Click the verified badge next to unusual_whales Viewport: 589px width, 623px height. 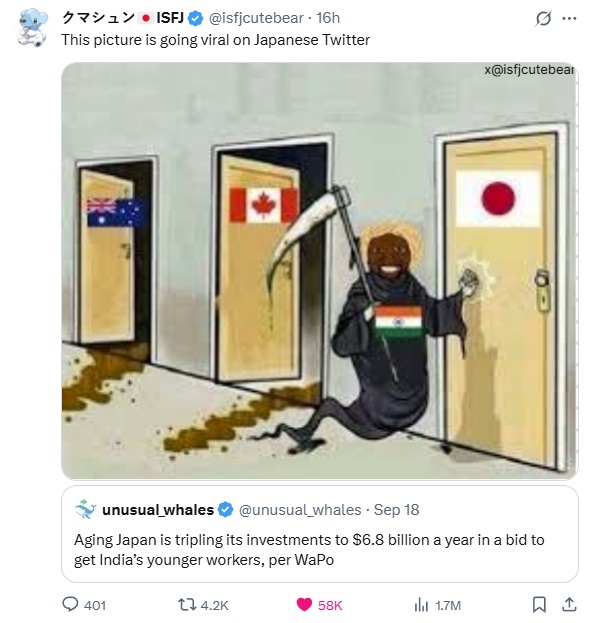(226, 510)
